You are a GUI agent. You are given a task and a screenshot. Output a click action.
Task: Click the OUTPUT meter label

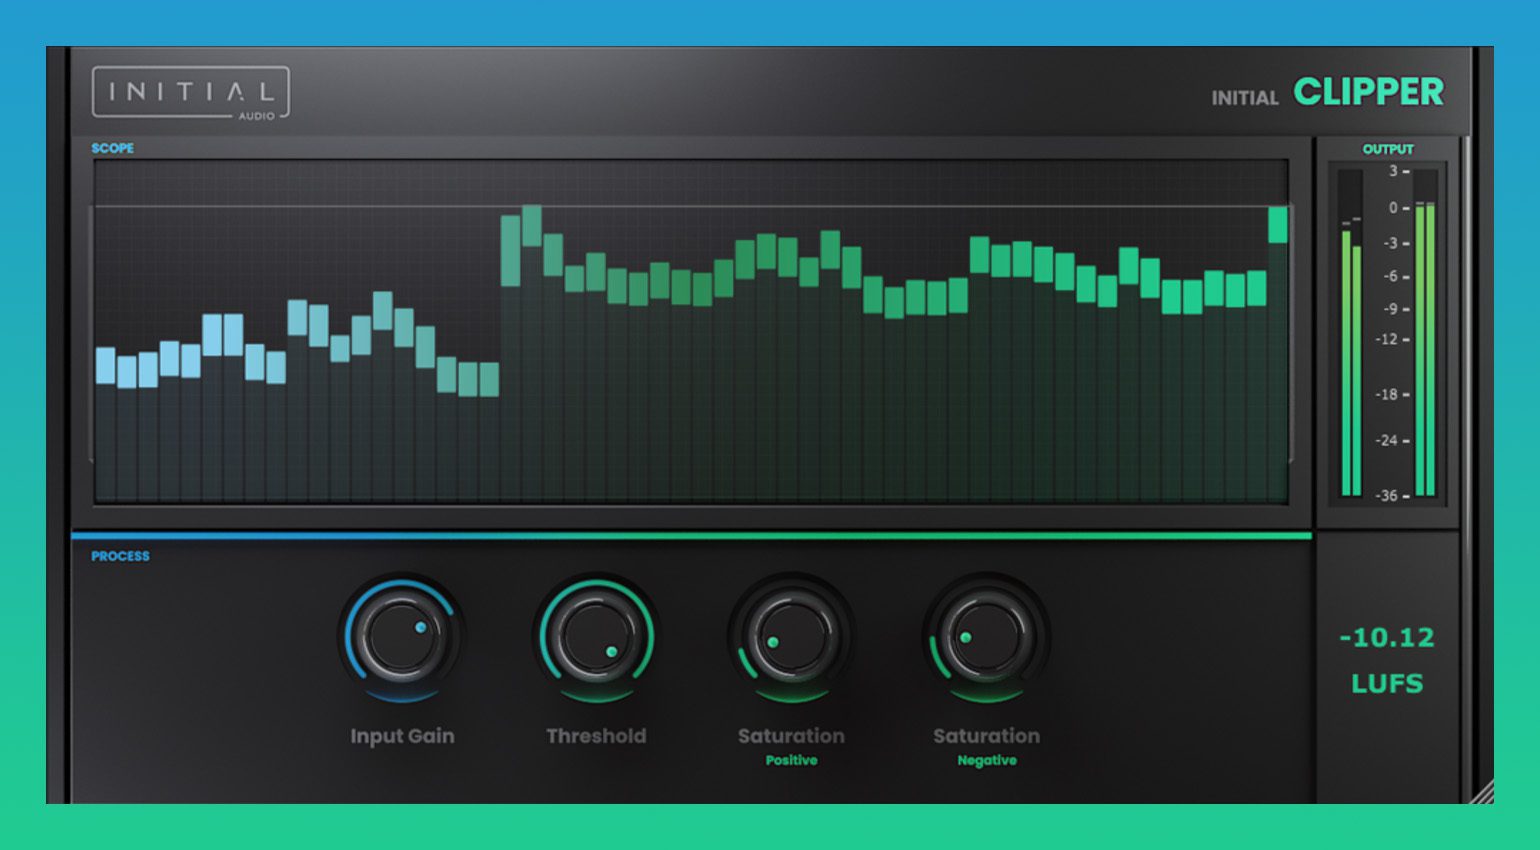click(x=1388, y=149)
